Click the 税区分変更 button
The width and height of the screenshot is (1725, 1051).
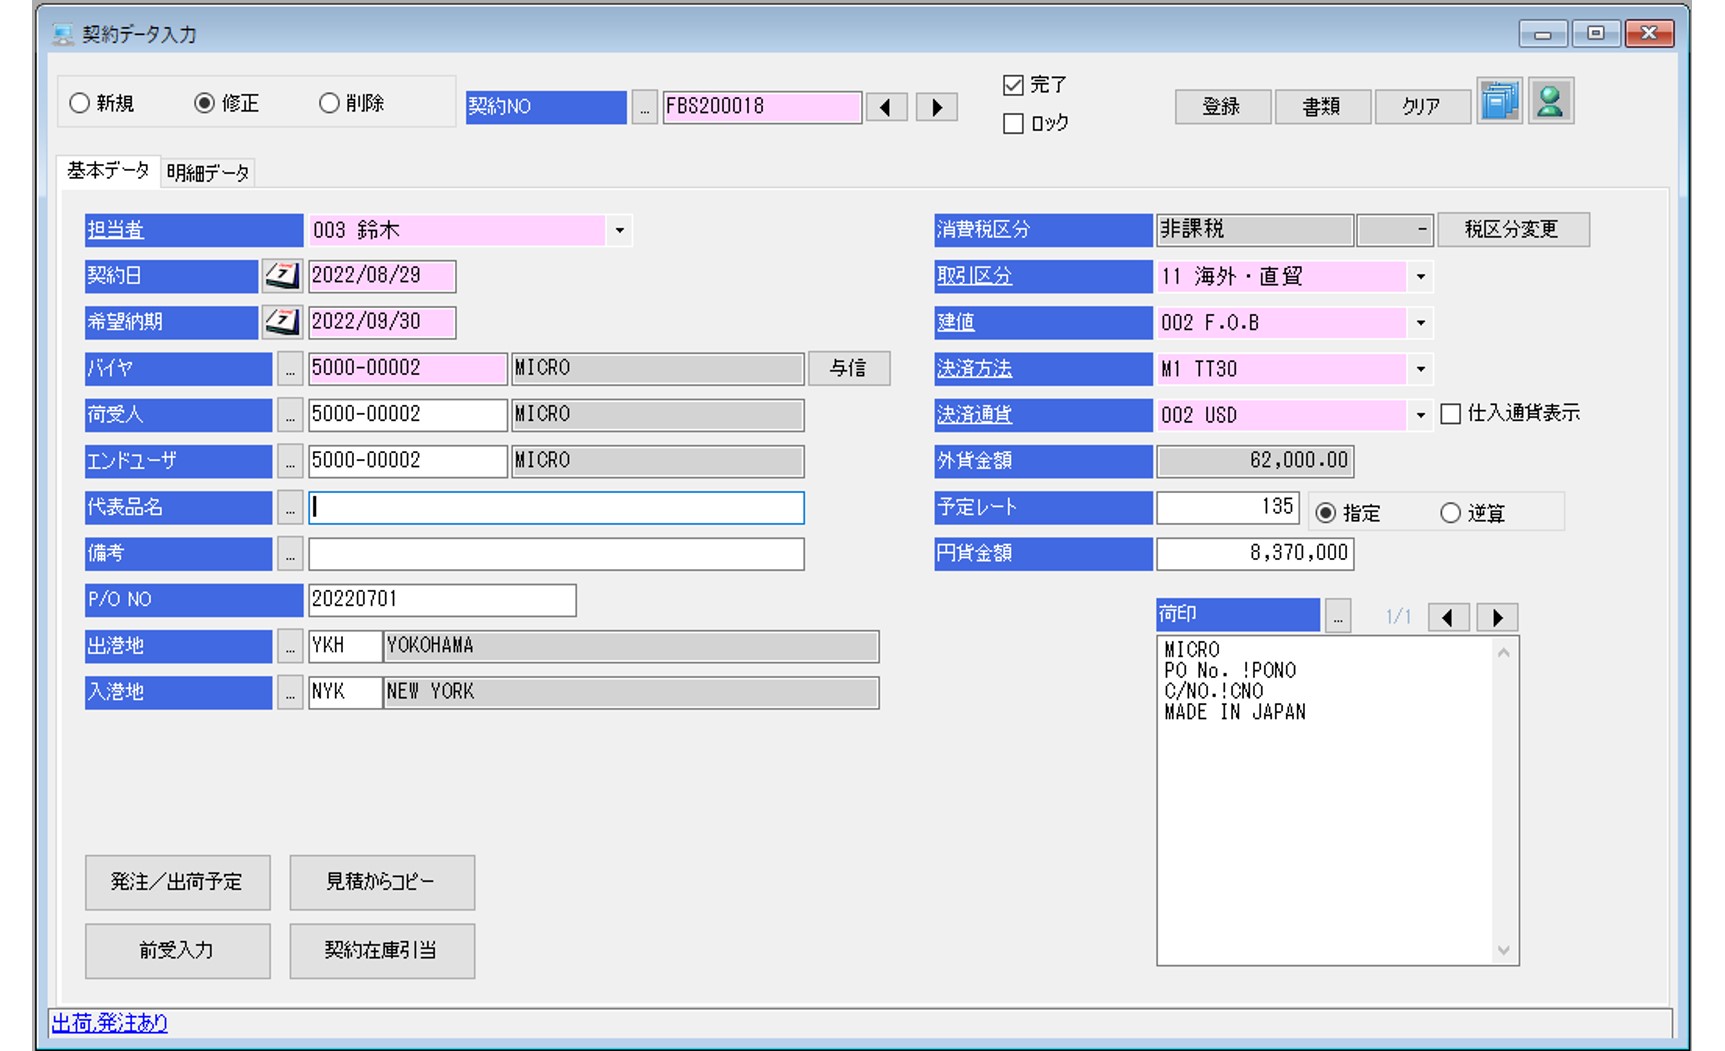tap(1512, 230)
